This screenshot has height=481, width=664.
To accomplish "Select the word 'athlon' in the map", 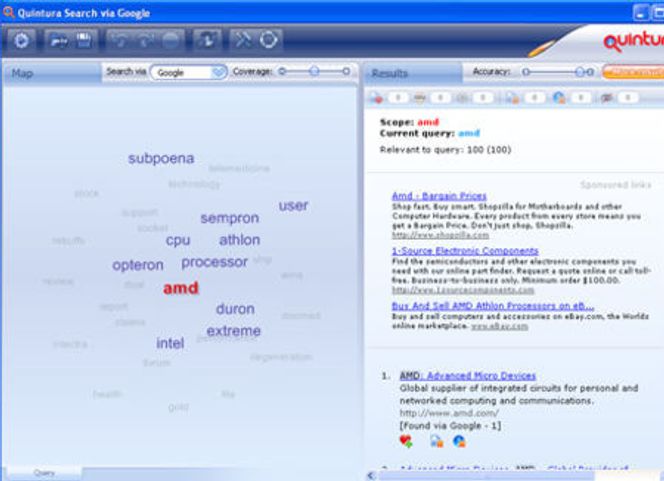I will tap(240, 240).
